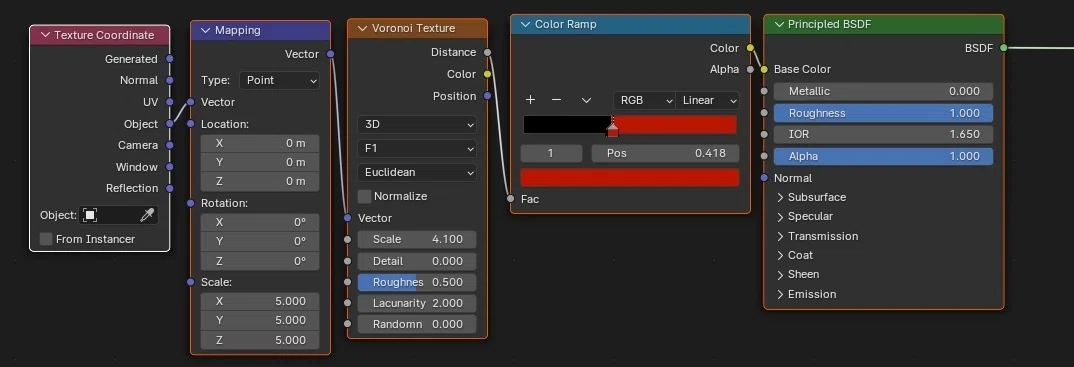Click the Mapping Vector input socket

point(191,102)
